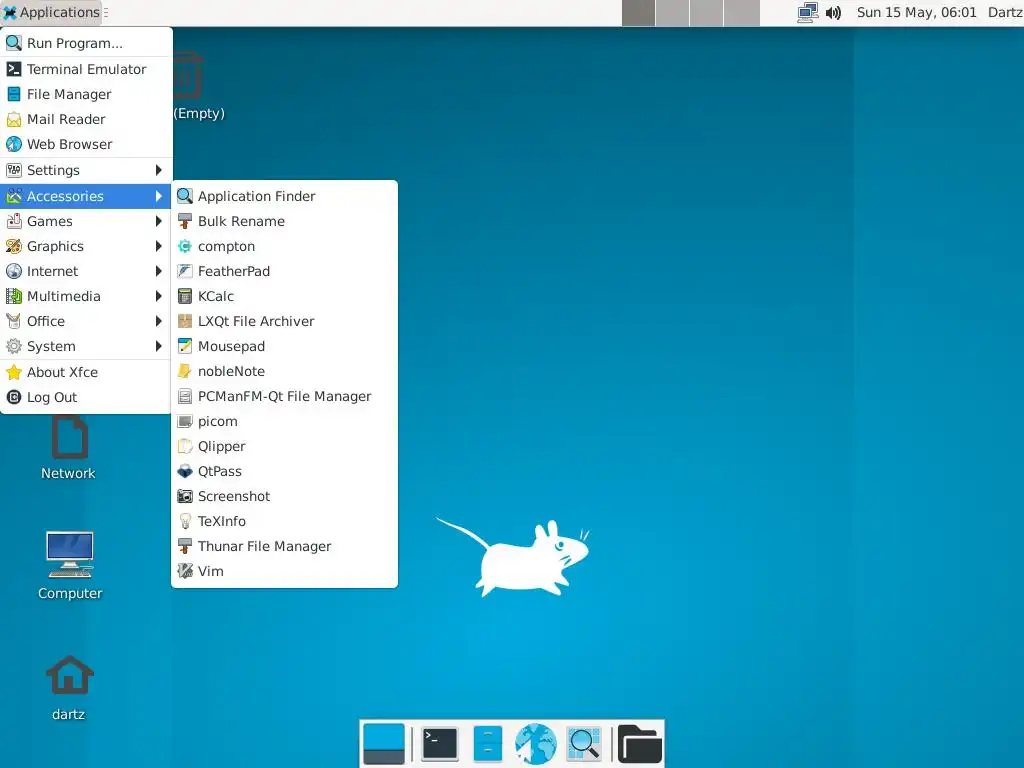1024x768 pixels.
Task: Click the Show Desktop dock icon
Action: (x=384, y=744)
